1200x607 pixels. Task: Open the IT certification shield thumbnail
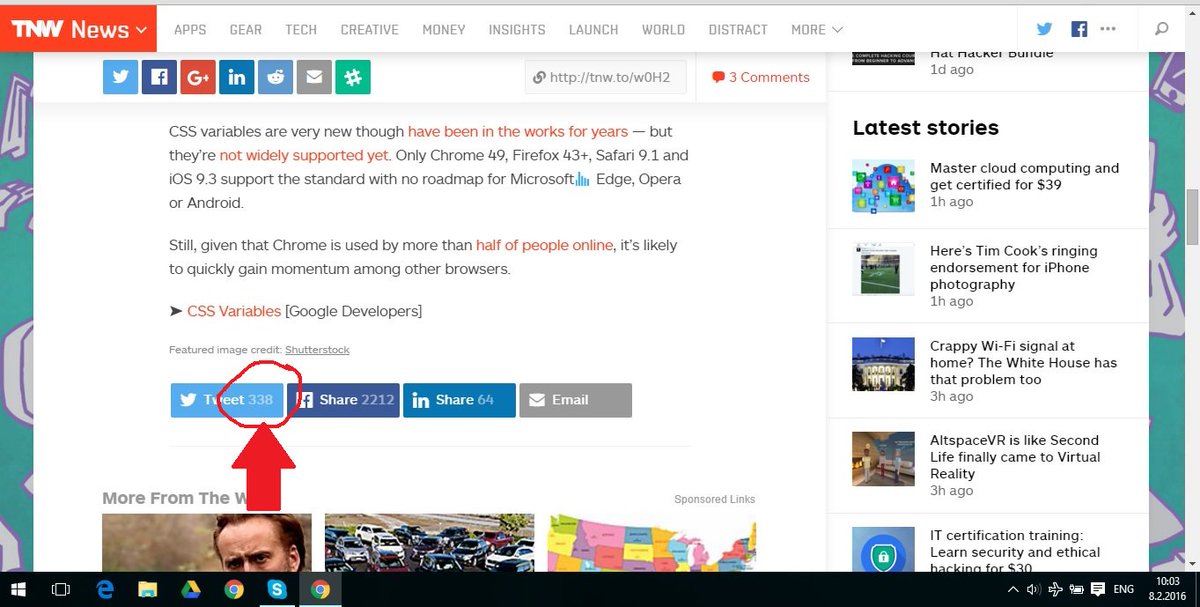click(x=884, y=550)
